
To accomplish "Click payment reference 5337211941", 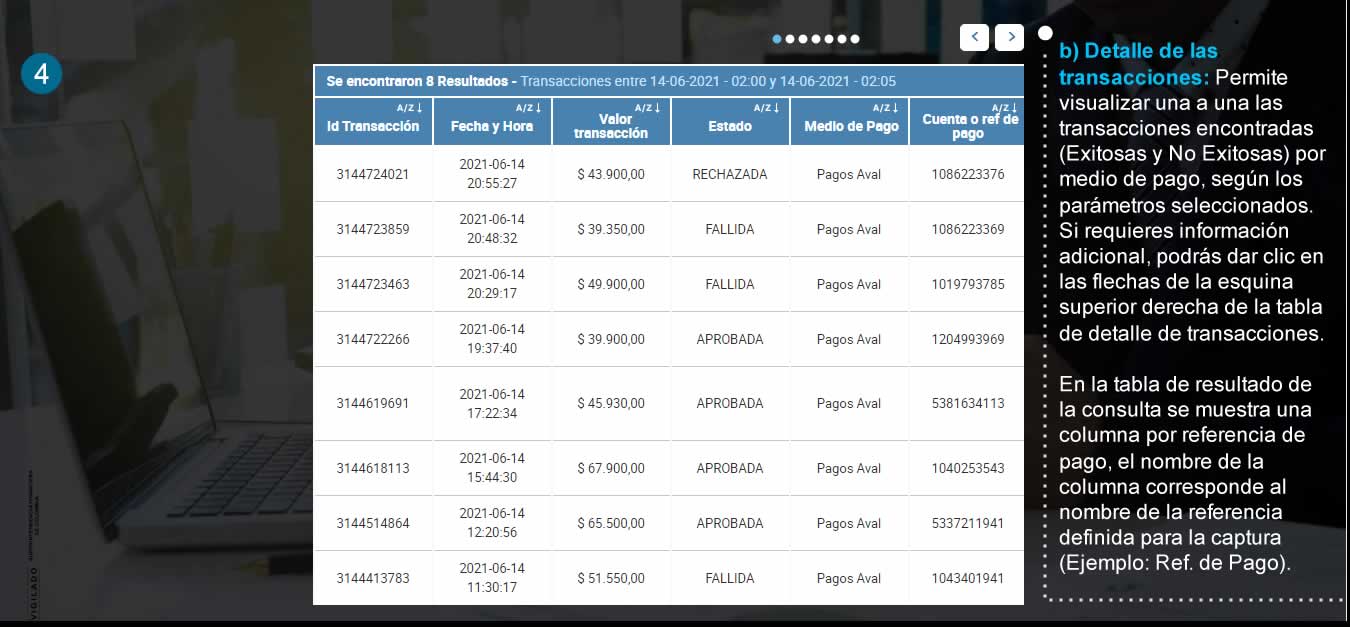I will coord(968,523).
